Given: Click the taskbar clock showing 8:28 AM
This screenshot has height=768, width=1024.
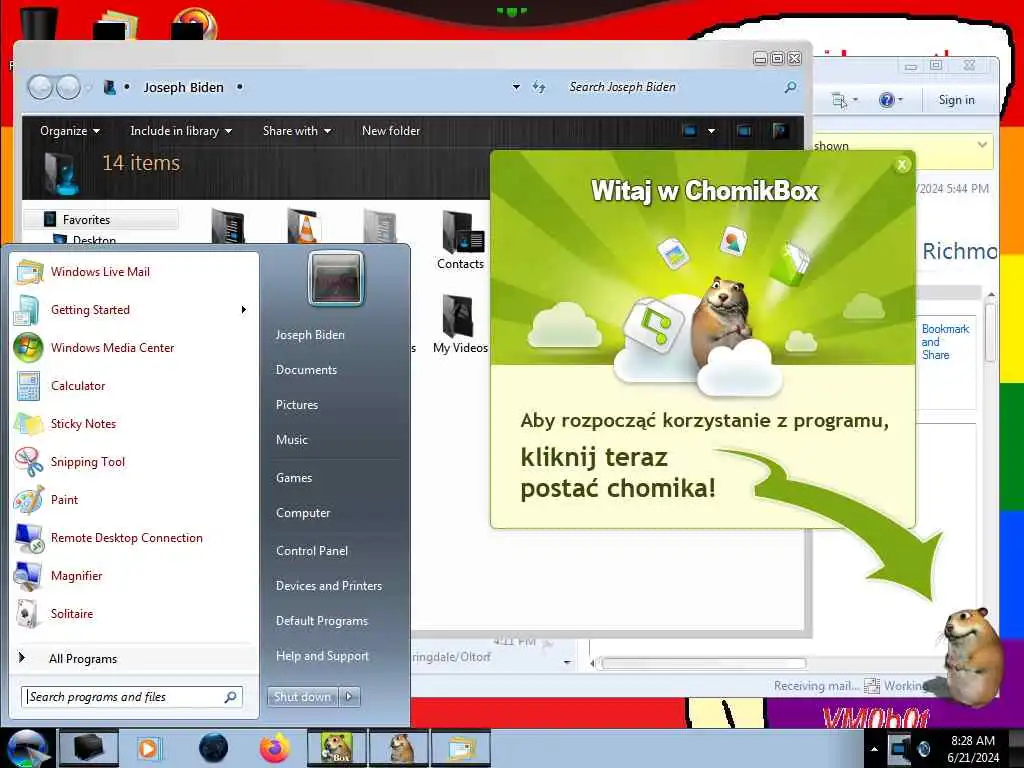Looking at the screenshot, I should tap(973, 749).
